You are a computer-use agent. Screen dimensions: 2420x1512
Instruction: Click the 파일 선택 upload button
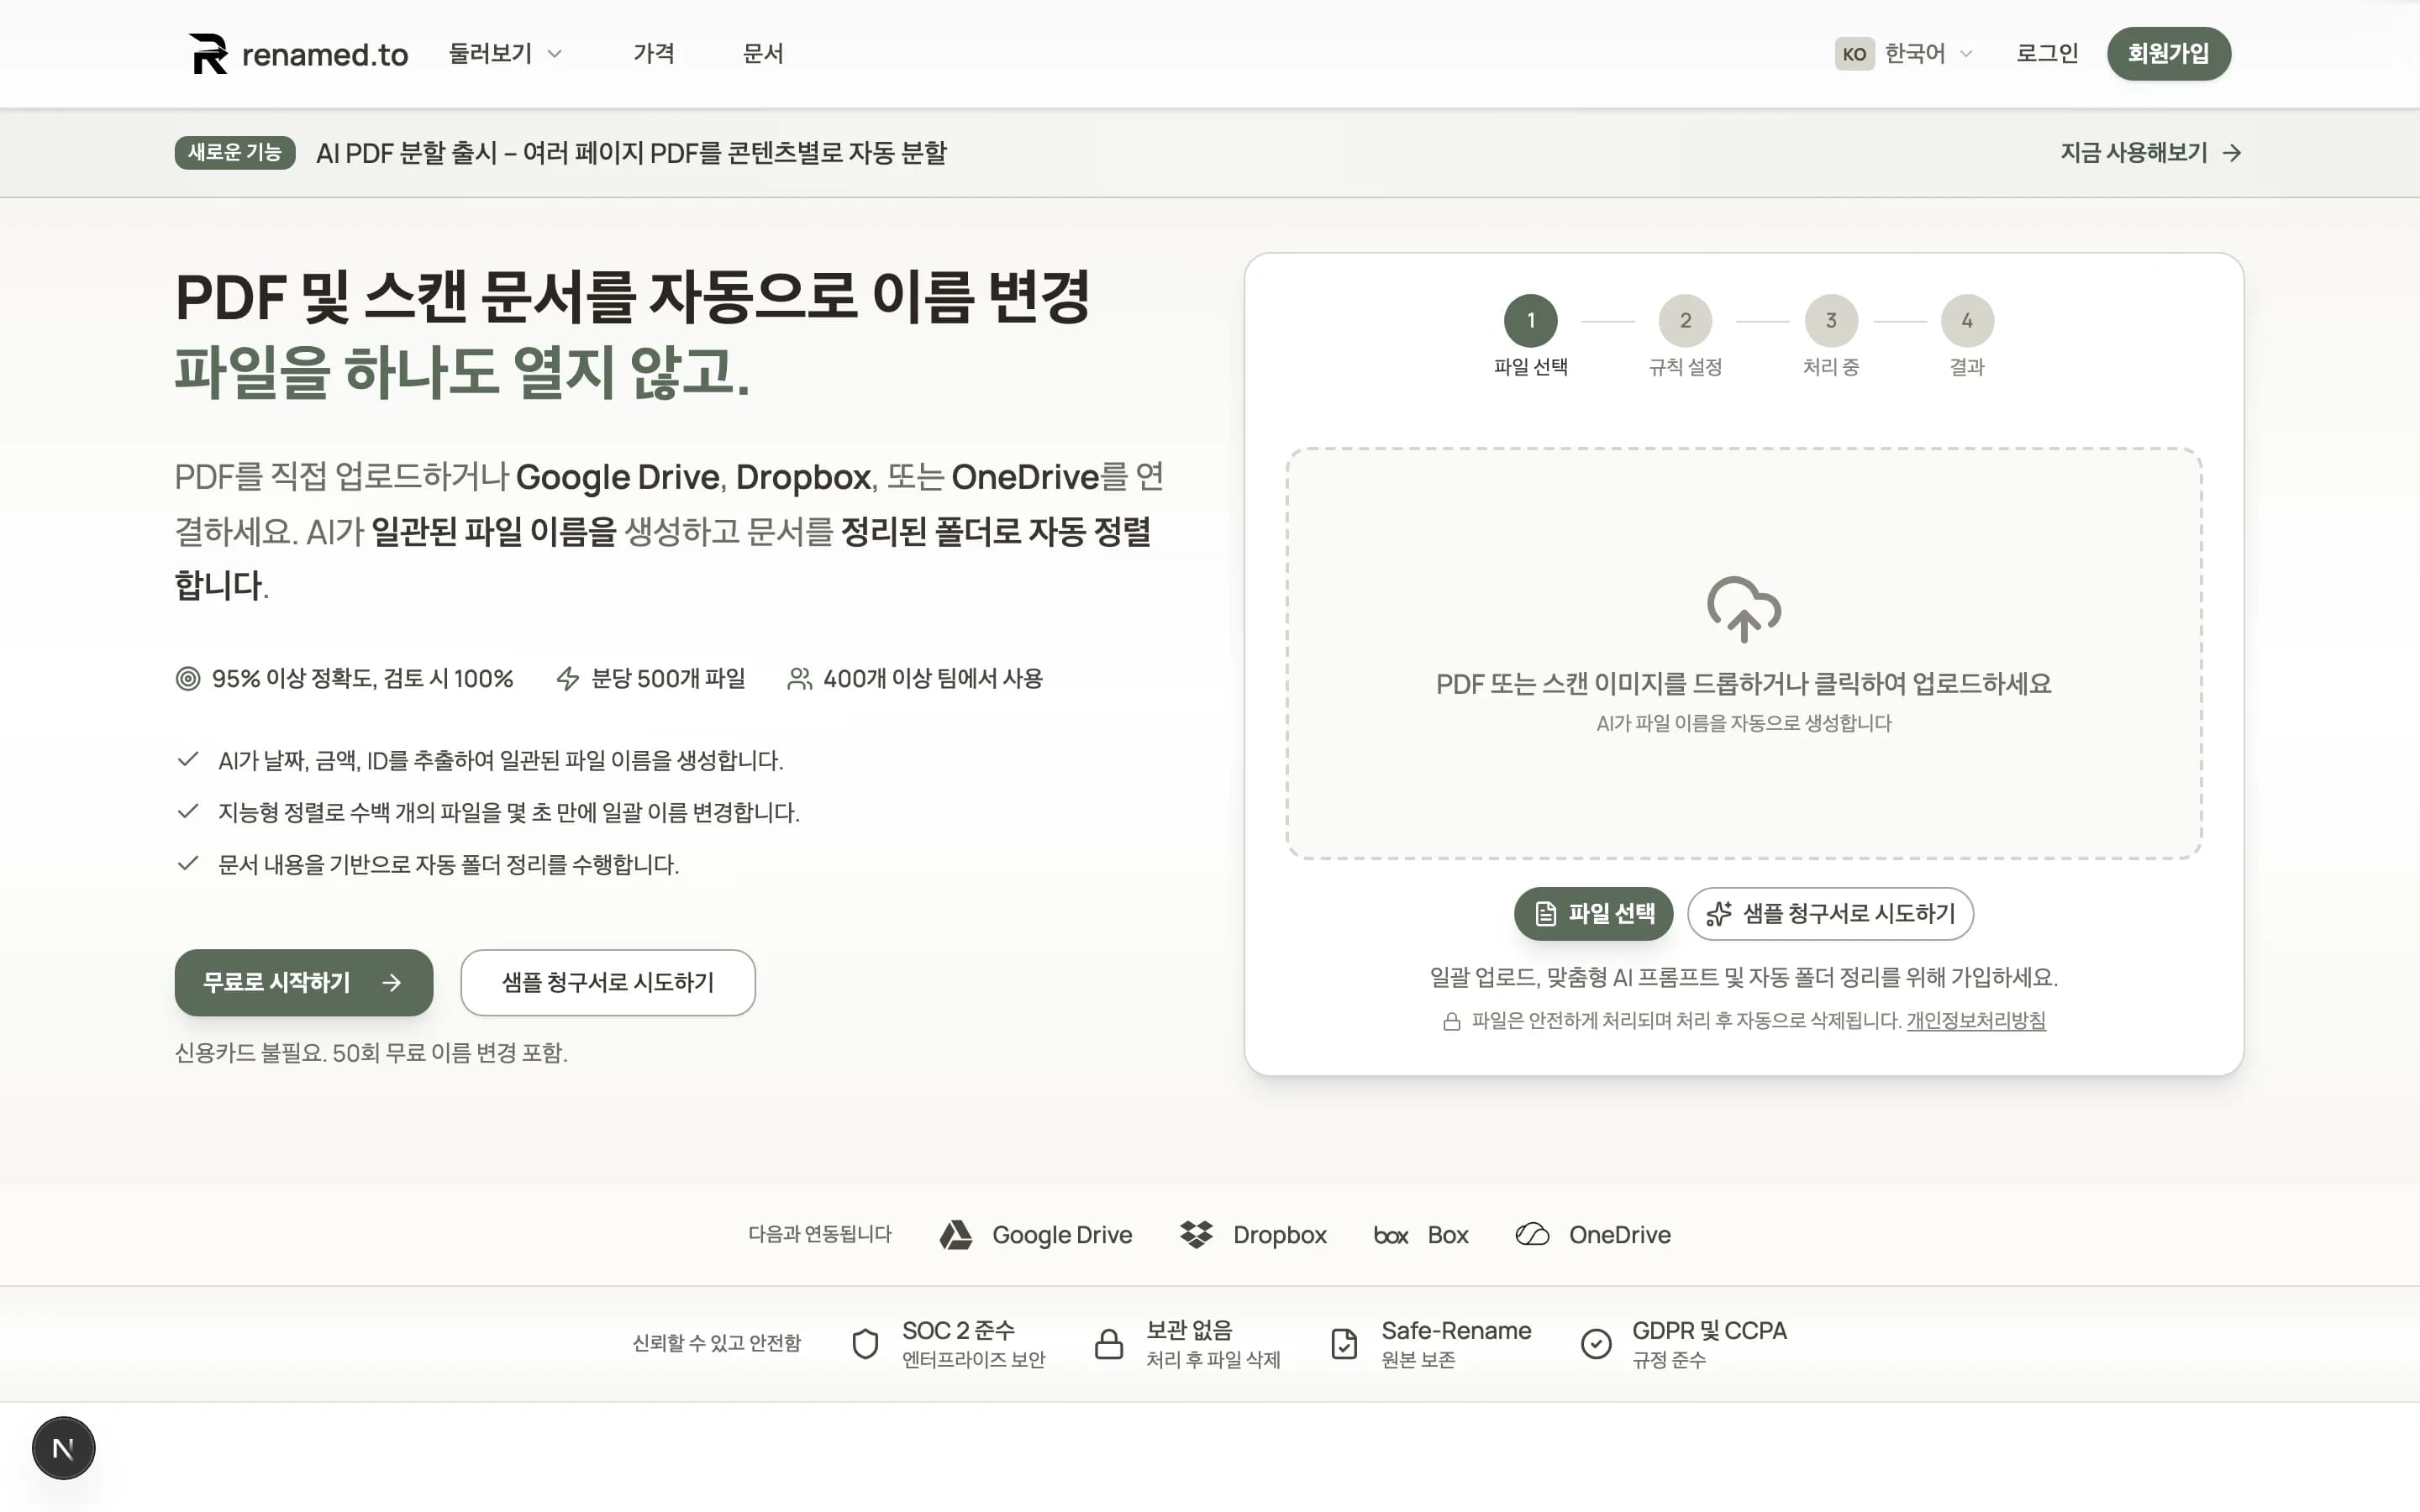(x=1593, y=913)
